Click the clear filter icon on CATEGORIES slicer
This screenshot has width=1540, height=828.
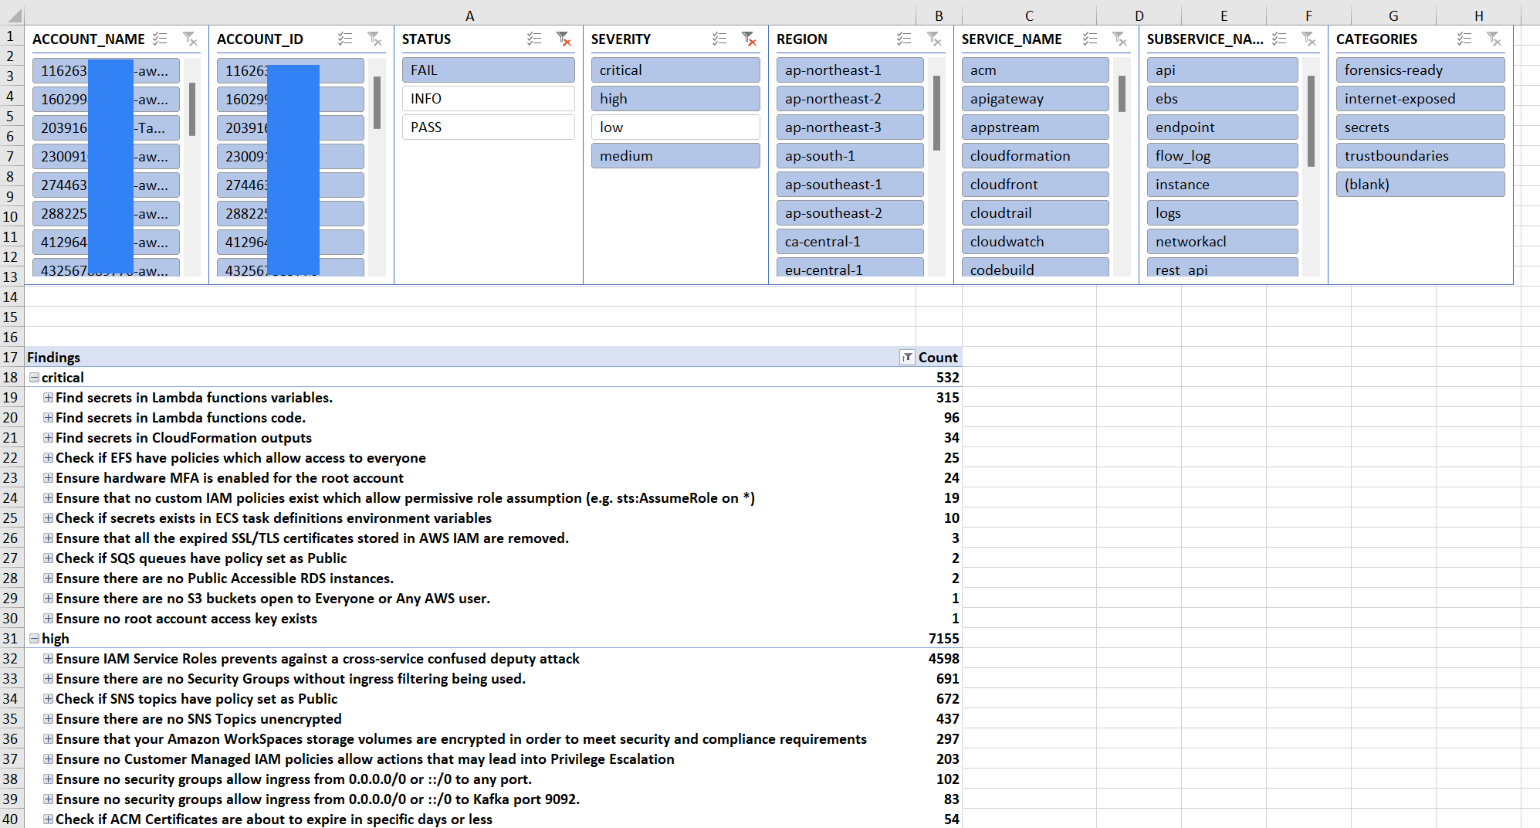click(x=1493, y=39)
